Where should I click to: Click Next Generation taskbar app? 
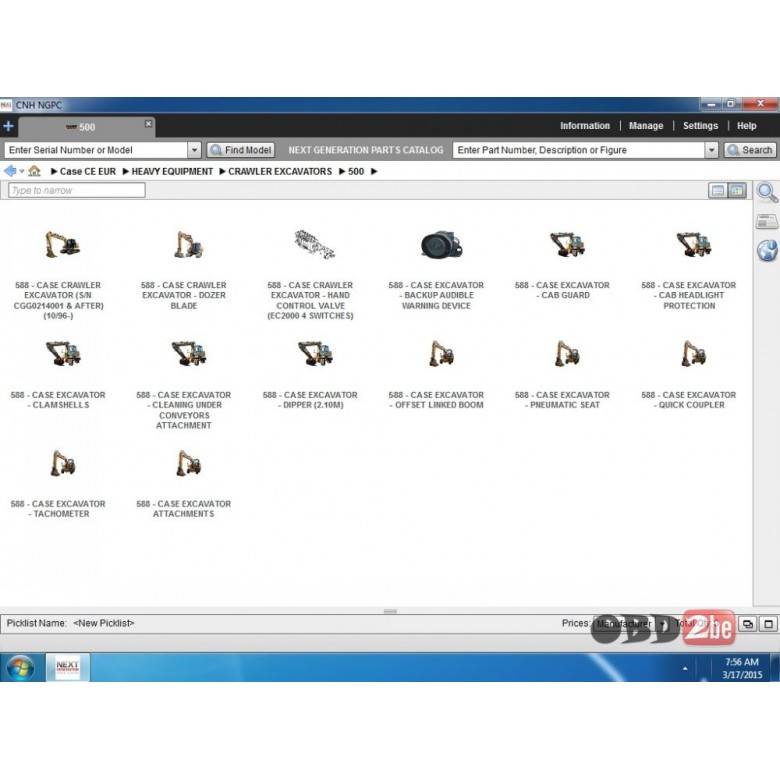pyautogui.click(x=68, y=668)
